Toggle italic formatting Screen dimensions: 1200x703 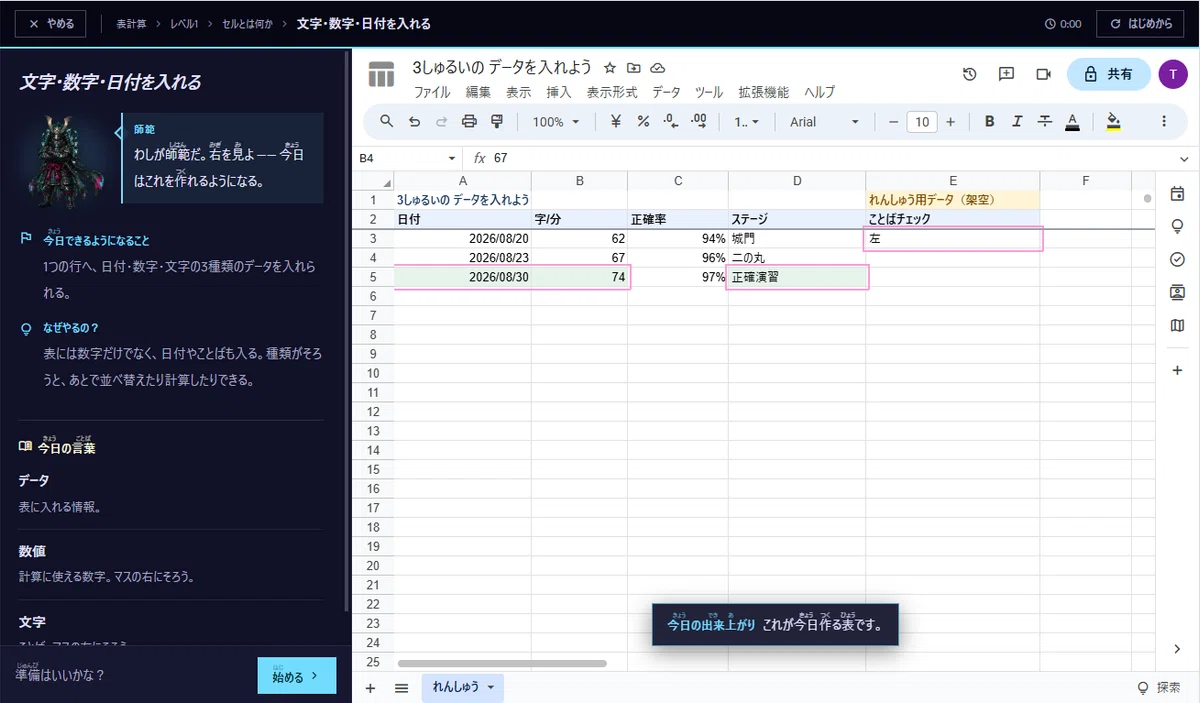[1017, 122]
